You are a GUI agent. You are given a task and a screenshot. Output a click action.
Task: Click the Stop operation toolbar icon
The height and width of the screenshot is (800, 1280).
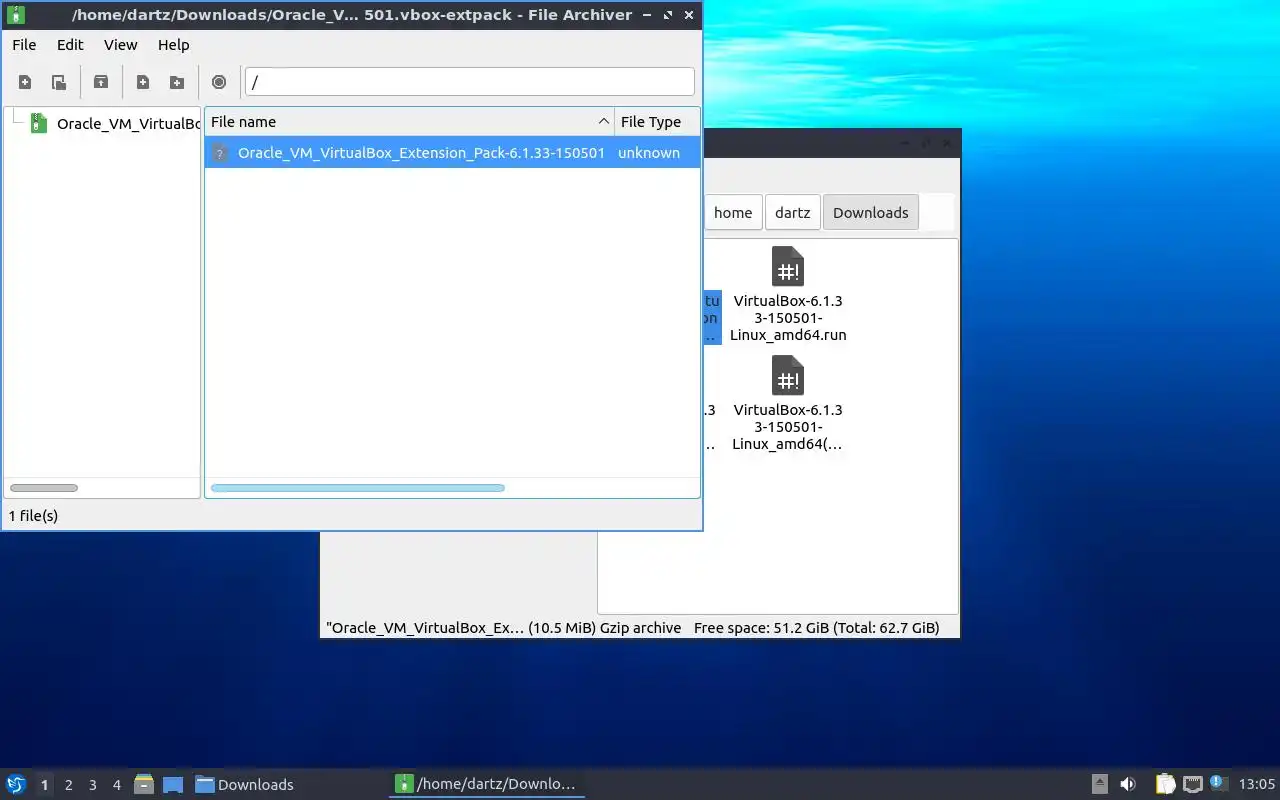pos(219,82)
